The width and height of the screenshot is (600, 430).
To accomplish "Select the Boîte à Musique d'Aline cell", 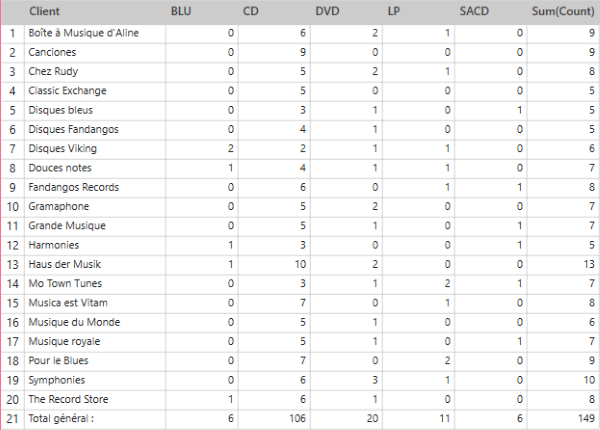I will pyautogui.click(x=83, y=32).
